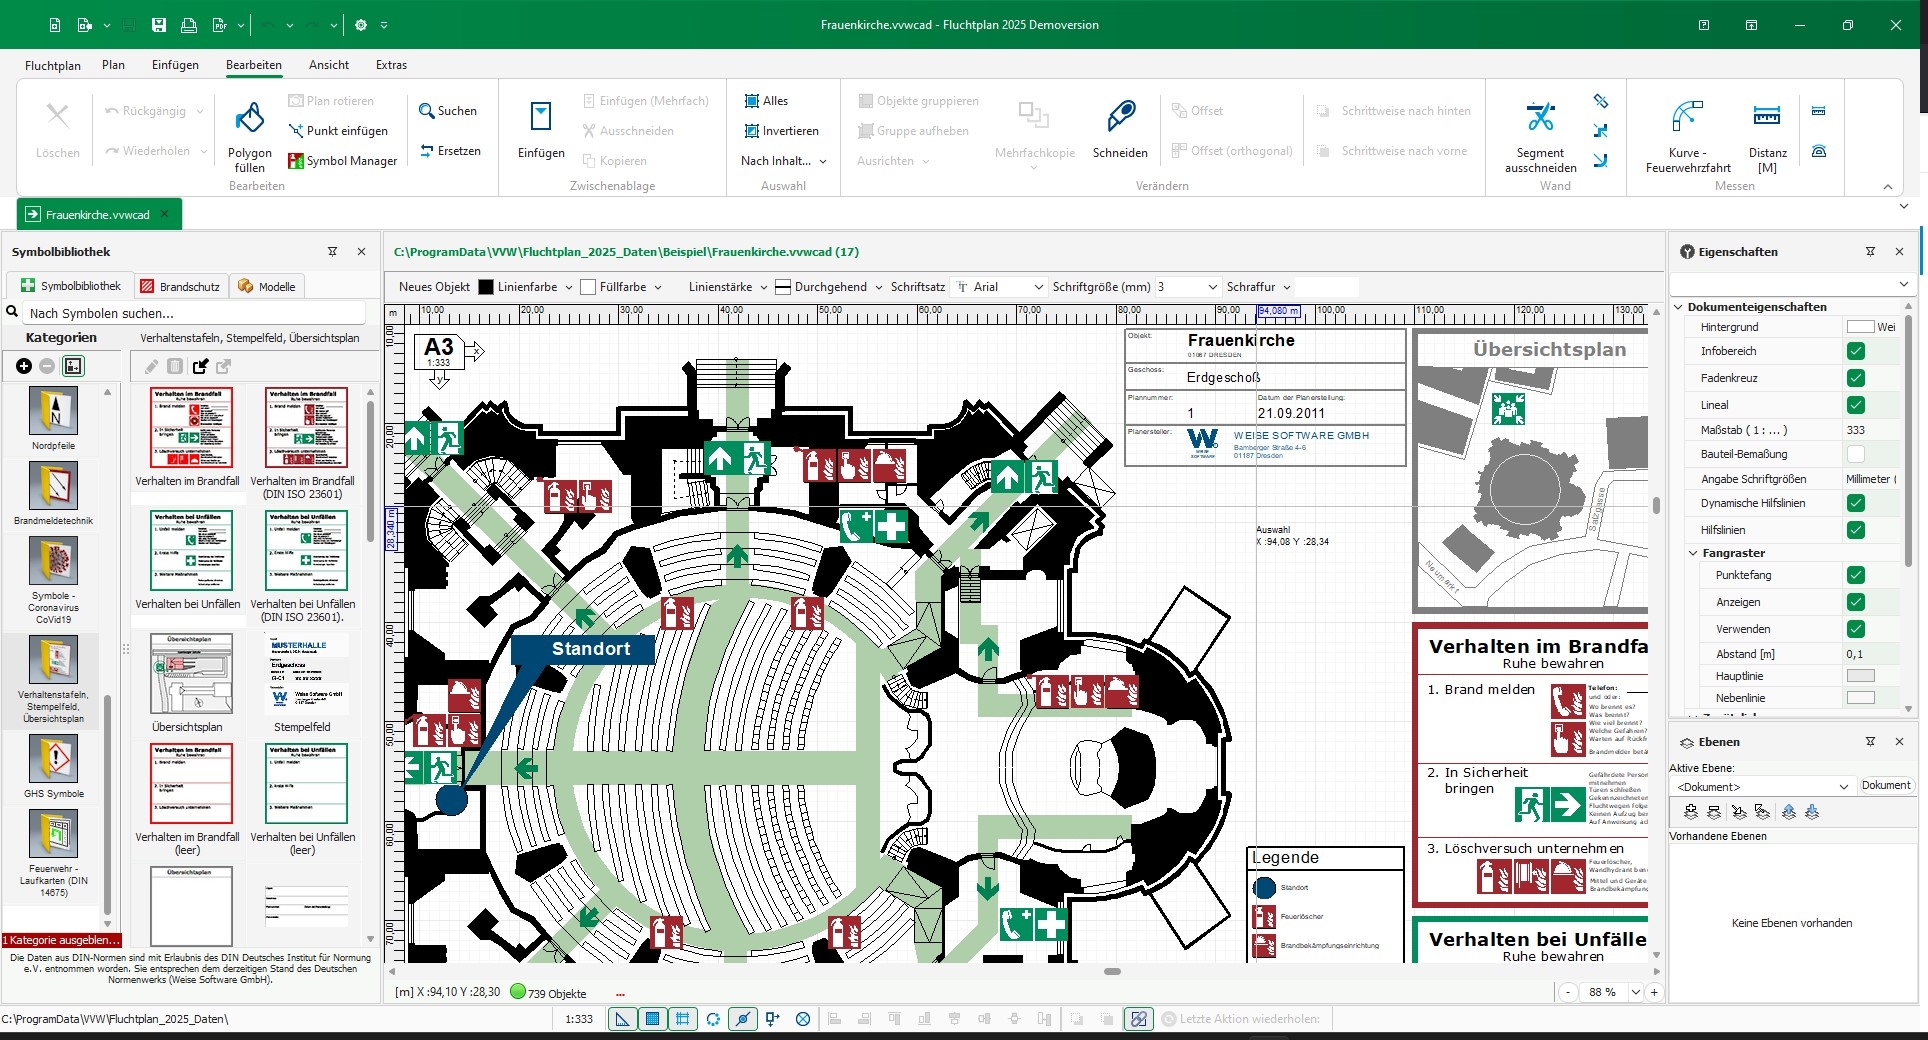Switch to the Einfügen ribbon tab
The image size is (1928, 1040).
click(x=175, y=65)
